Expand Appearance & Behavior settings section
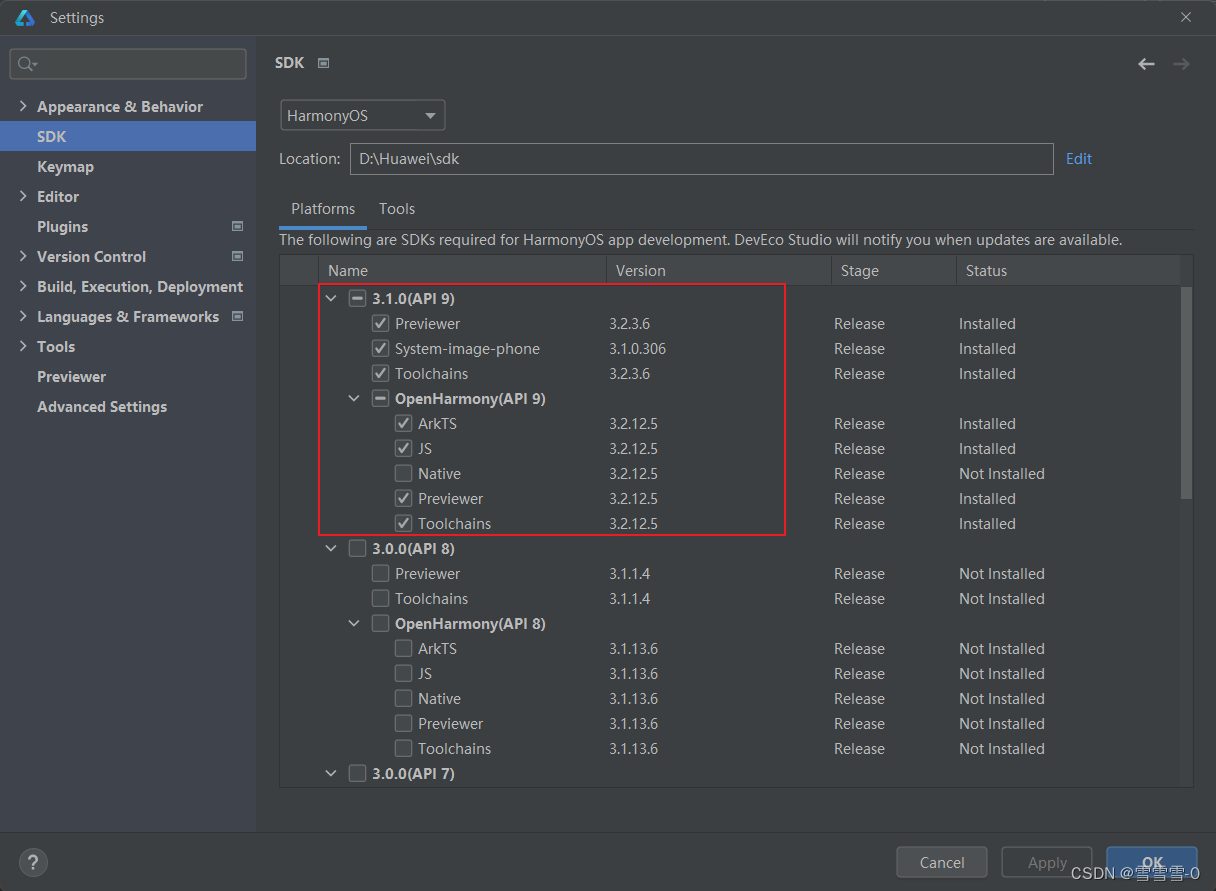Viewport: 1216px width, 891px height. pyautogui.click(x=23, y=106)
